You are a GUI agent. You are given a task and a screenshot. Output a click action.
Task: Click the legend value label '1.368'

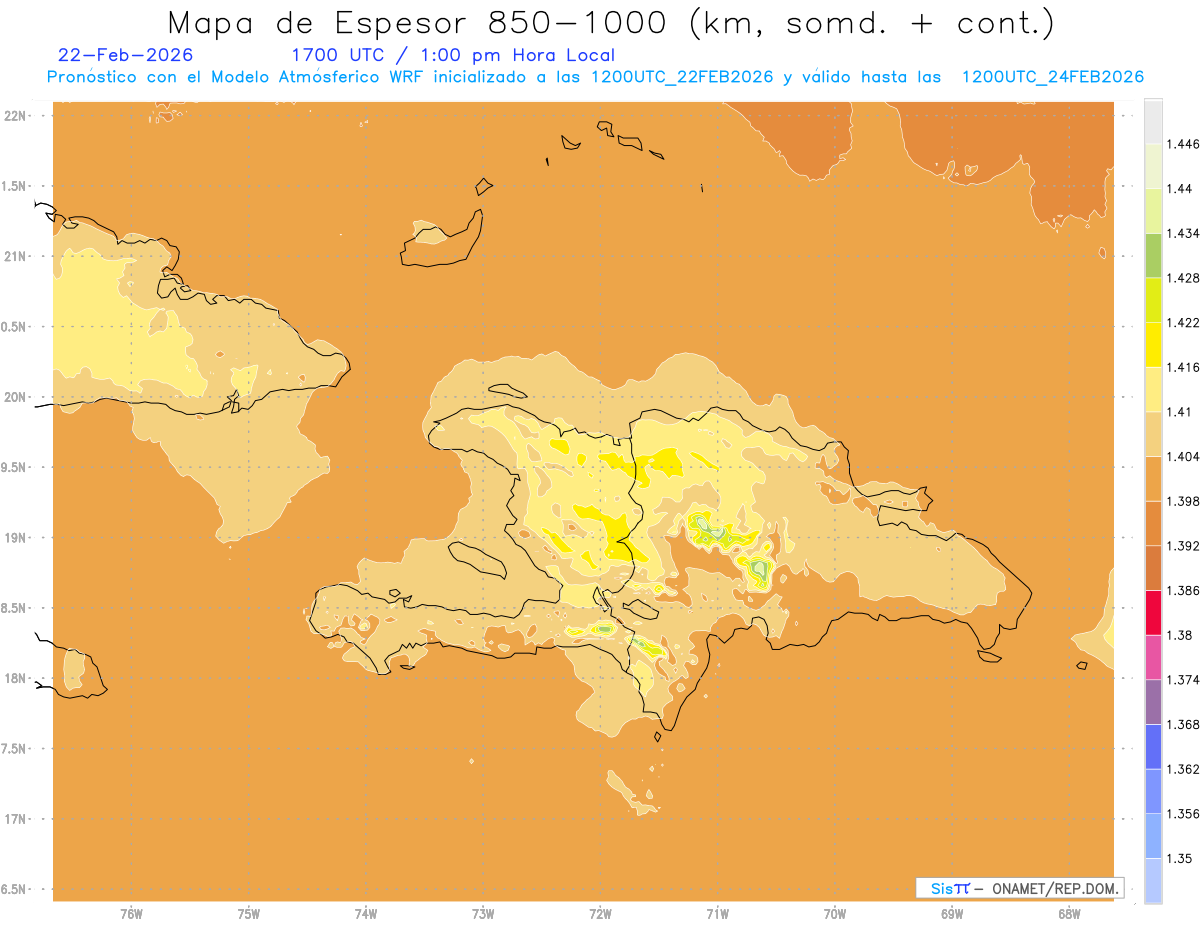1183,725
